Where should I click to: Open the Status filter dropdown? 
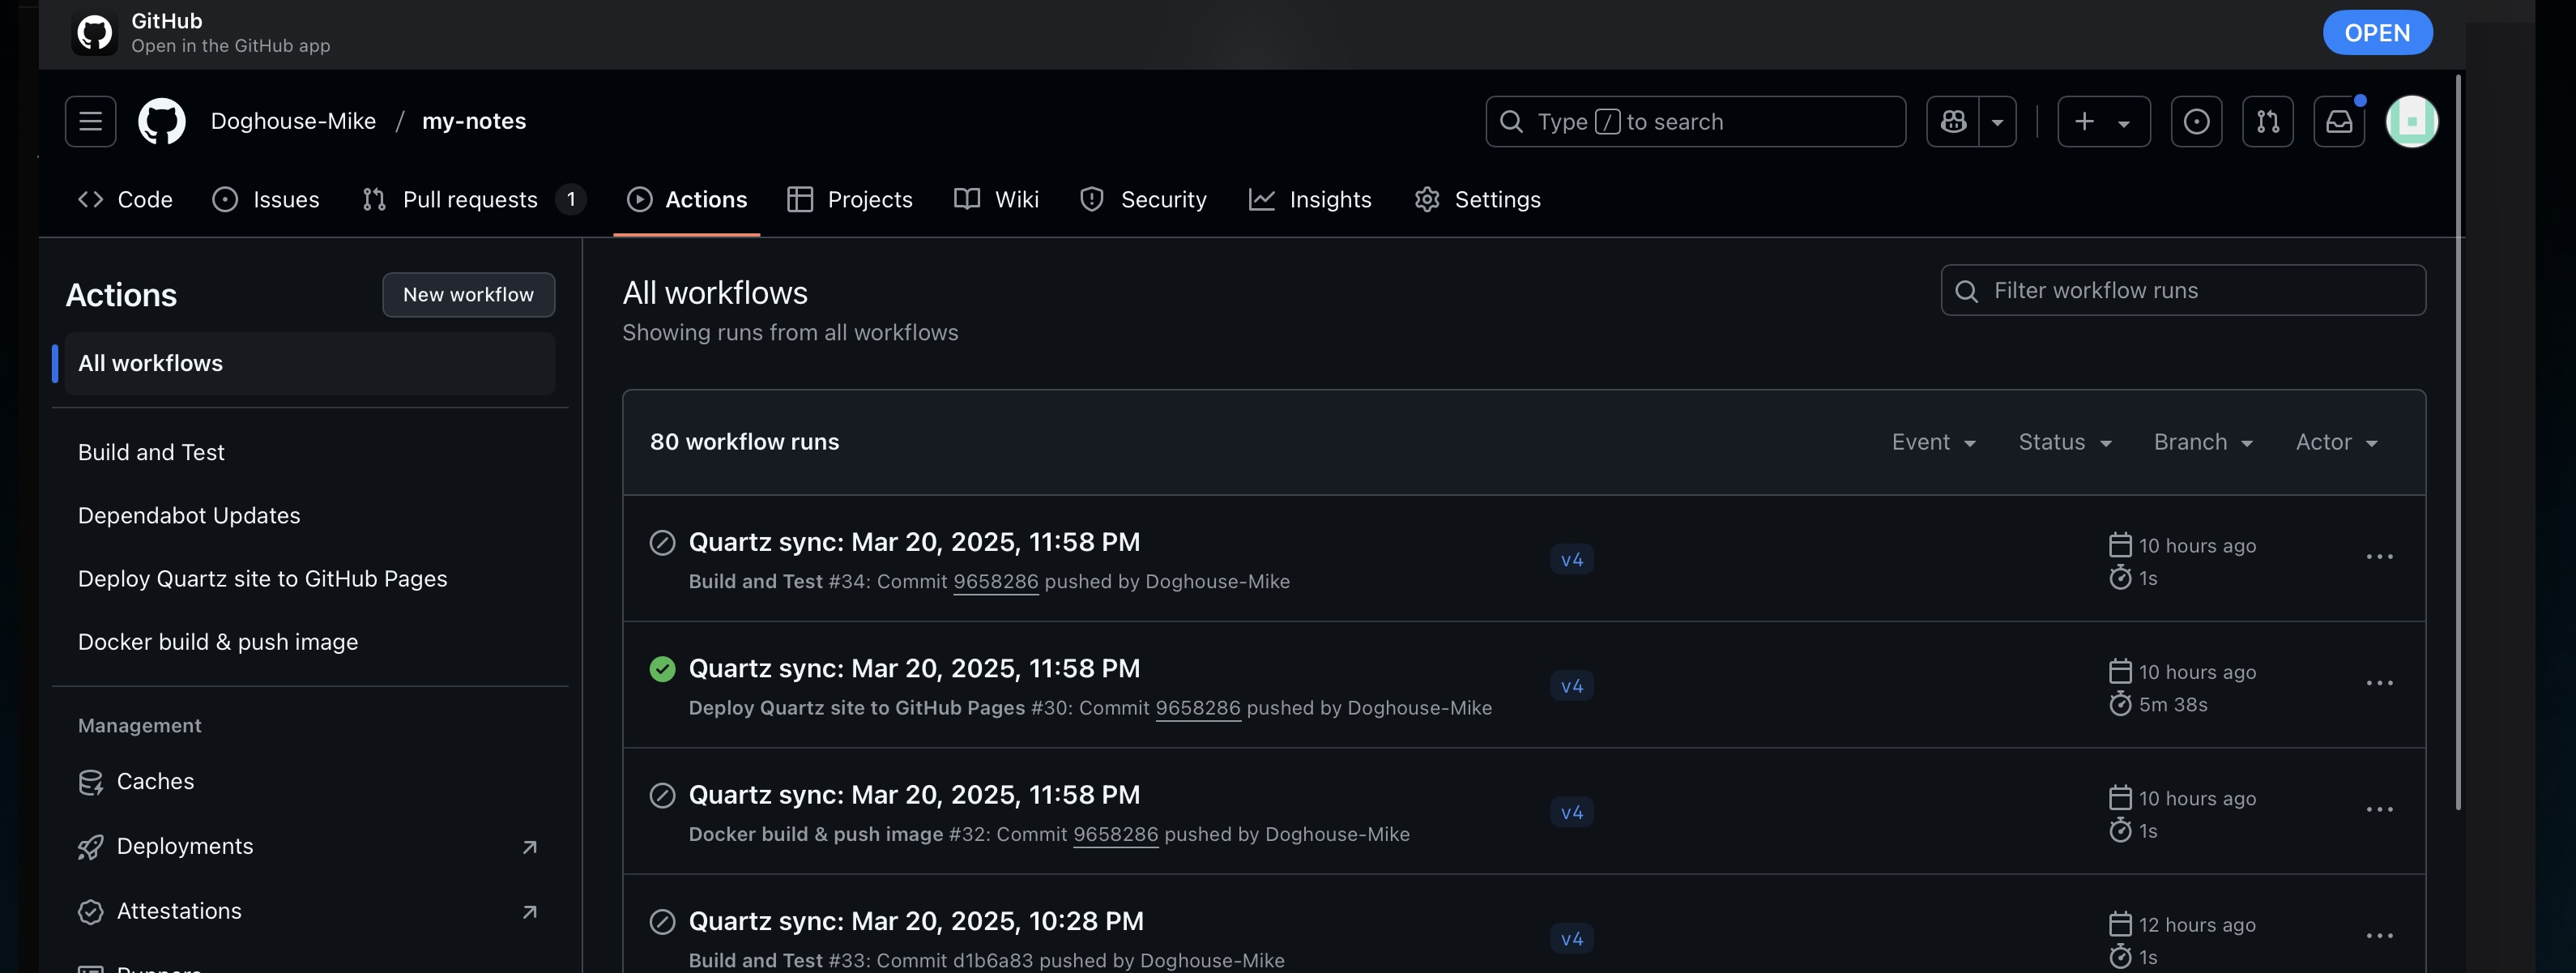point(2064,442)
